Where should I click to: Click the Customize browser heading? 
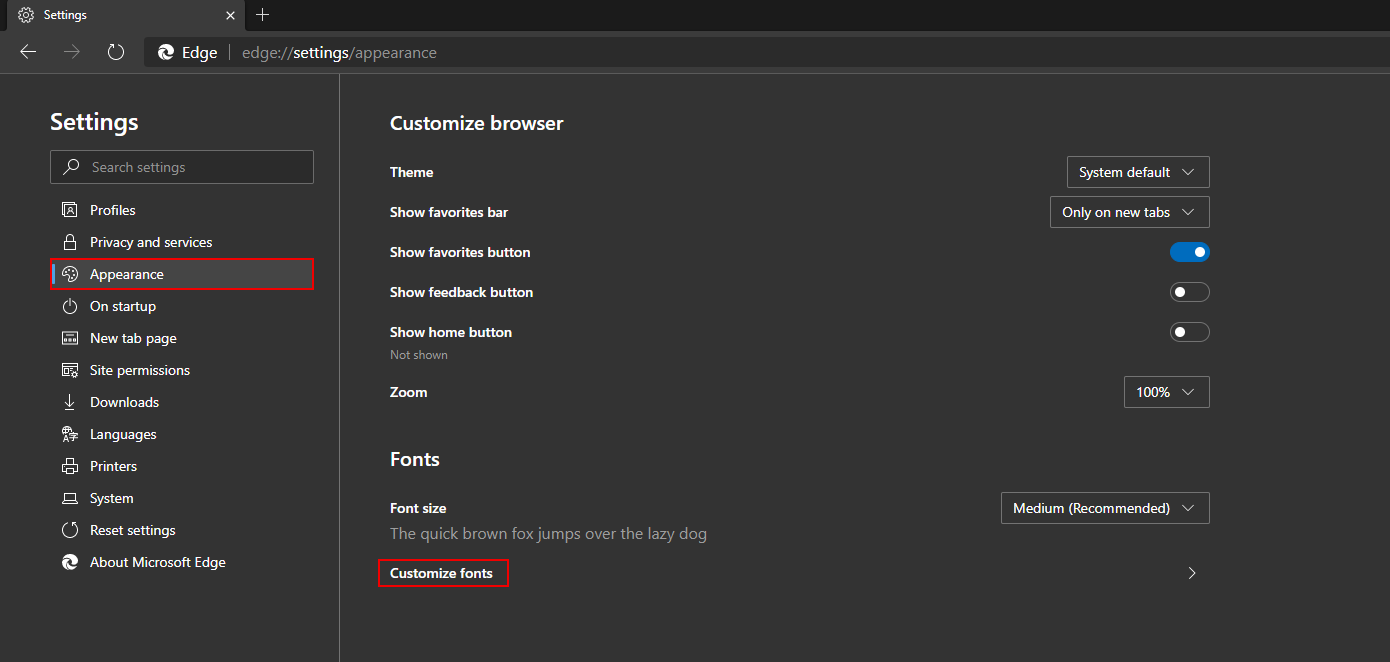pyautogui.click(x=477, y=123)
